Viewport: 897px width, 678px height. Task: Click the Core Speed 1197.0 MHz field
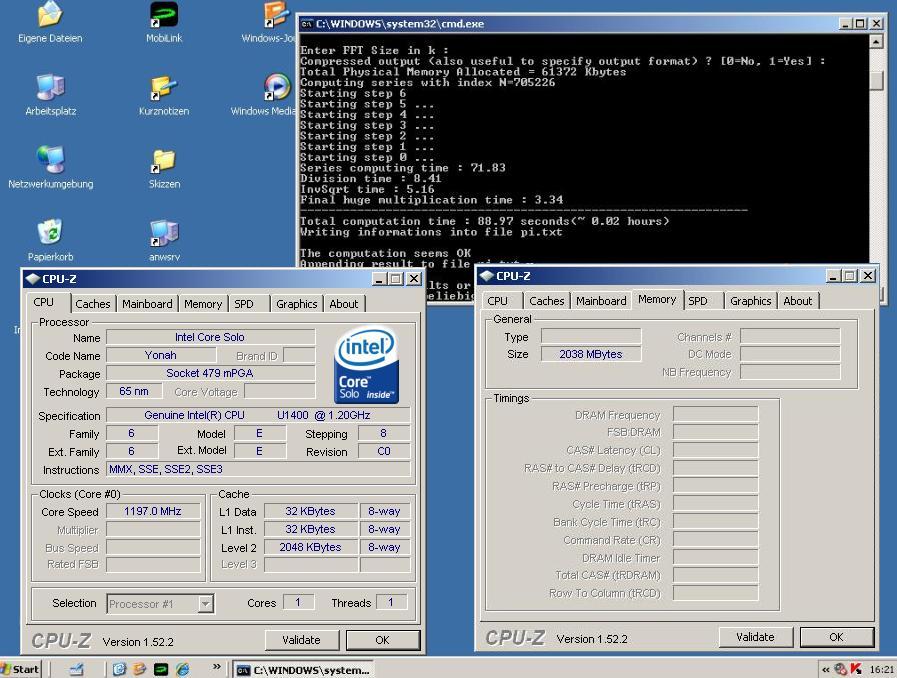(153, 511)
